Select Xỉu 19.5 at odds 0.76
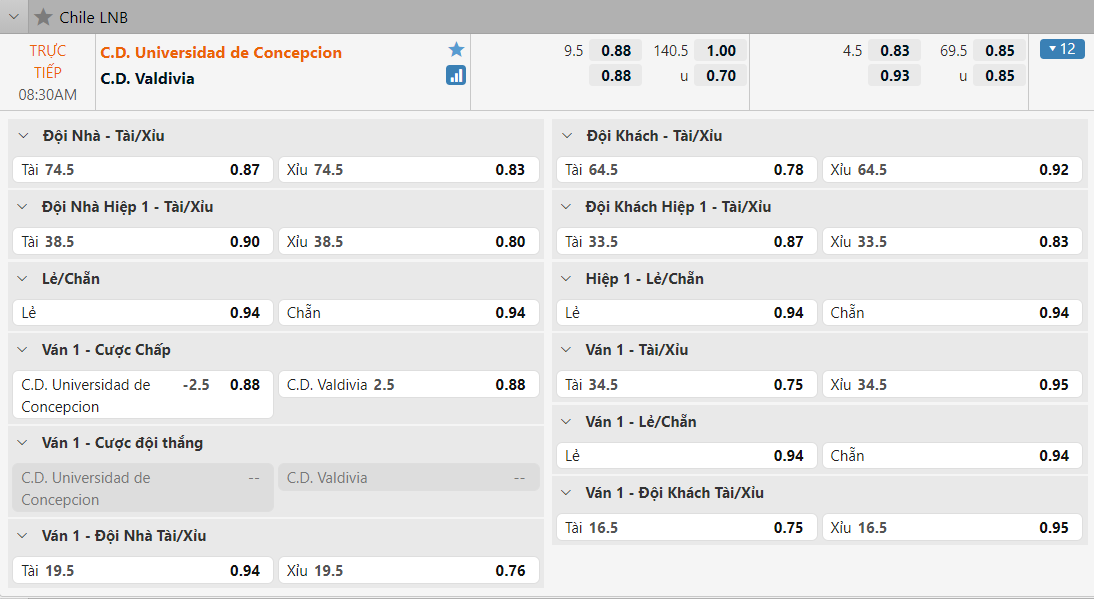The height and width of the screenshot is (599, 1094). 408,571
